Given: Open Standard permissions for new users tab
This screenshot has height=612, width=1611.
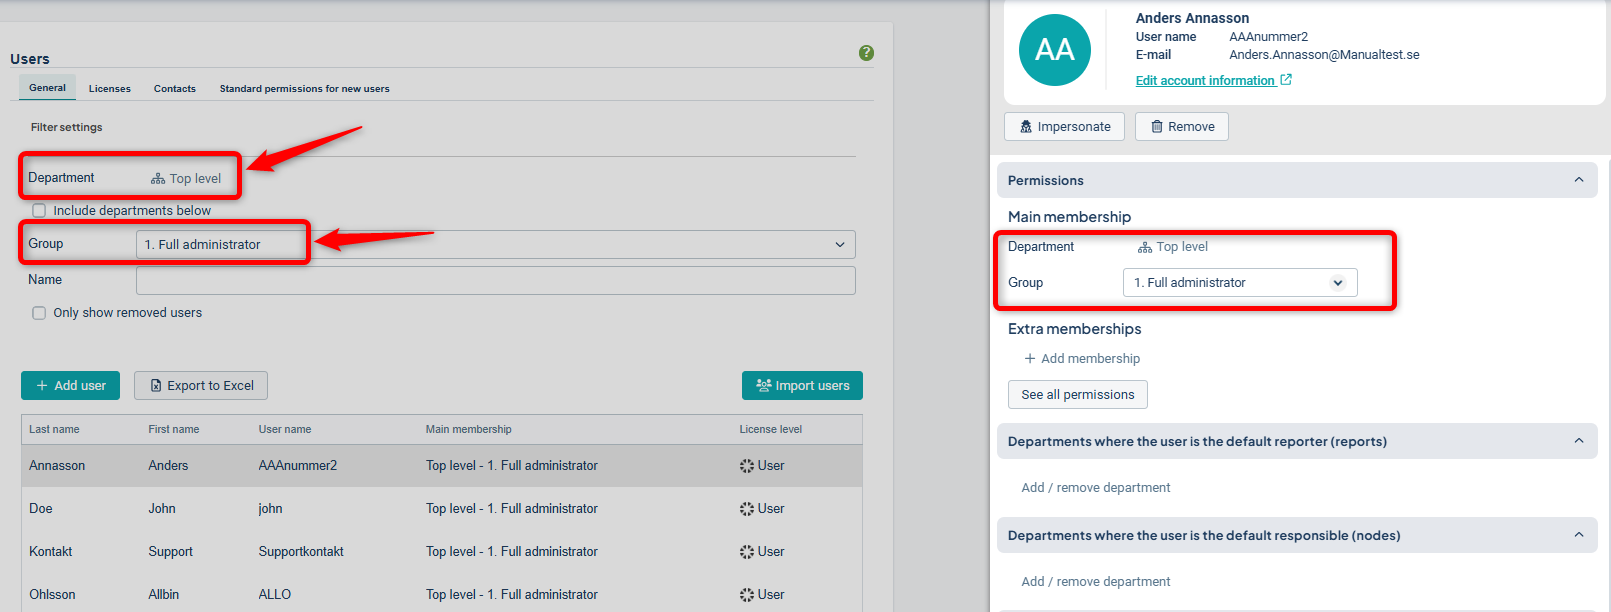Looking at the screenshot, I should 304,89.
